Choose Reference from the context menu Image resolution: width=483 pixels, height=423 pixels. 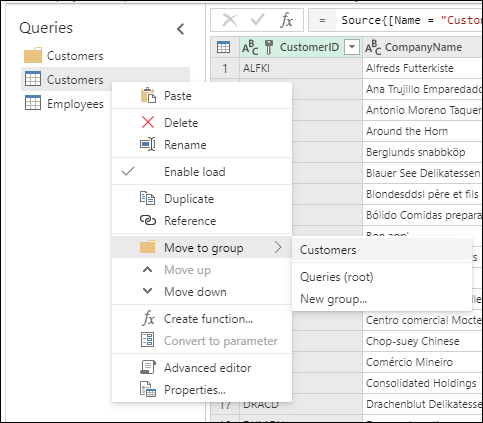202,221
